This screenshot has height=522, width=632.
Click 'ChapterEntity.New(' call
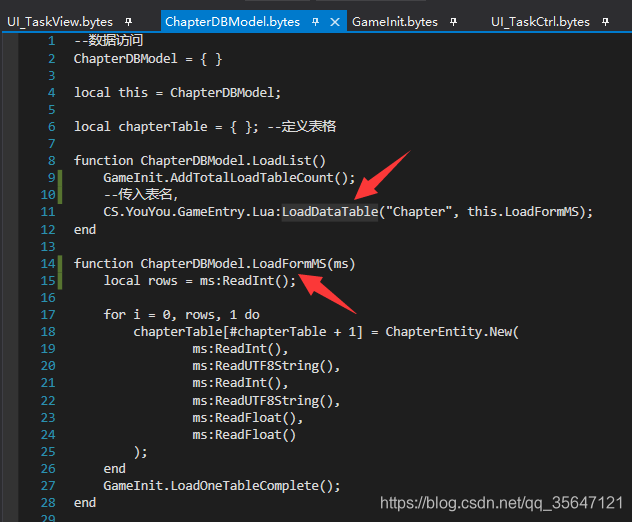click(452, 332)
